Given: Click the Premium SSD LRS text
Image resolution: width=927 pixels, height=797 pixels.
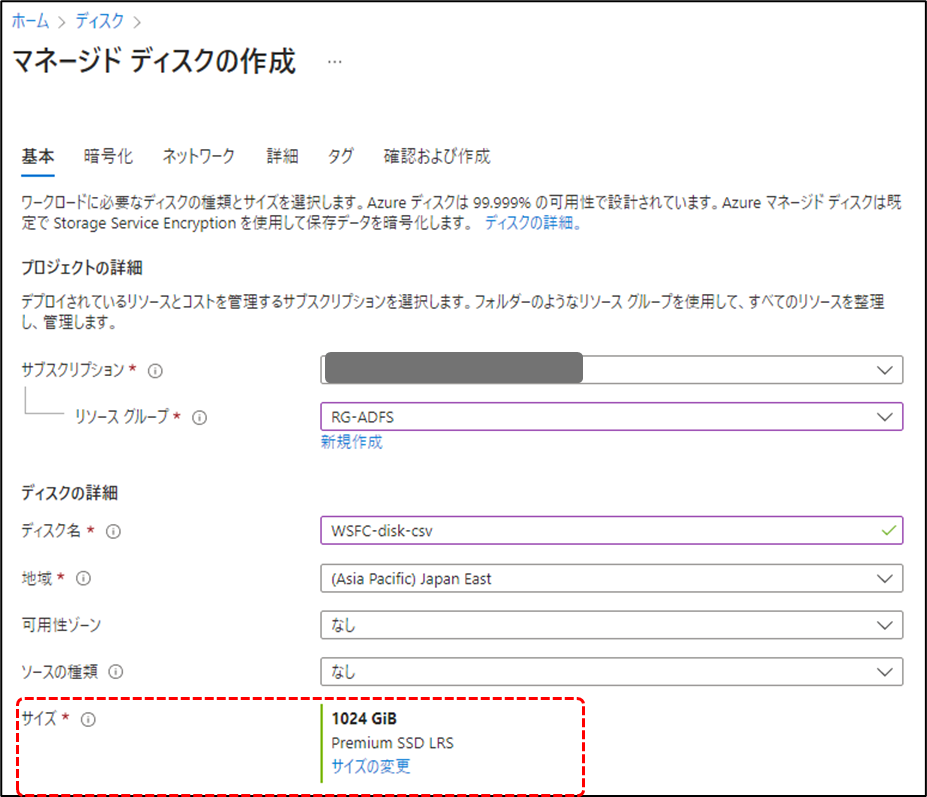Looking at the screenshot, I should tap(393, 743).
